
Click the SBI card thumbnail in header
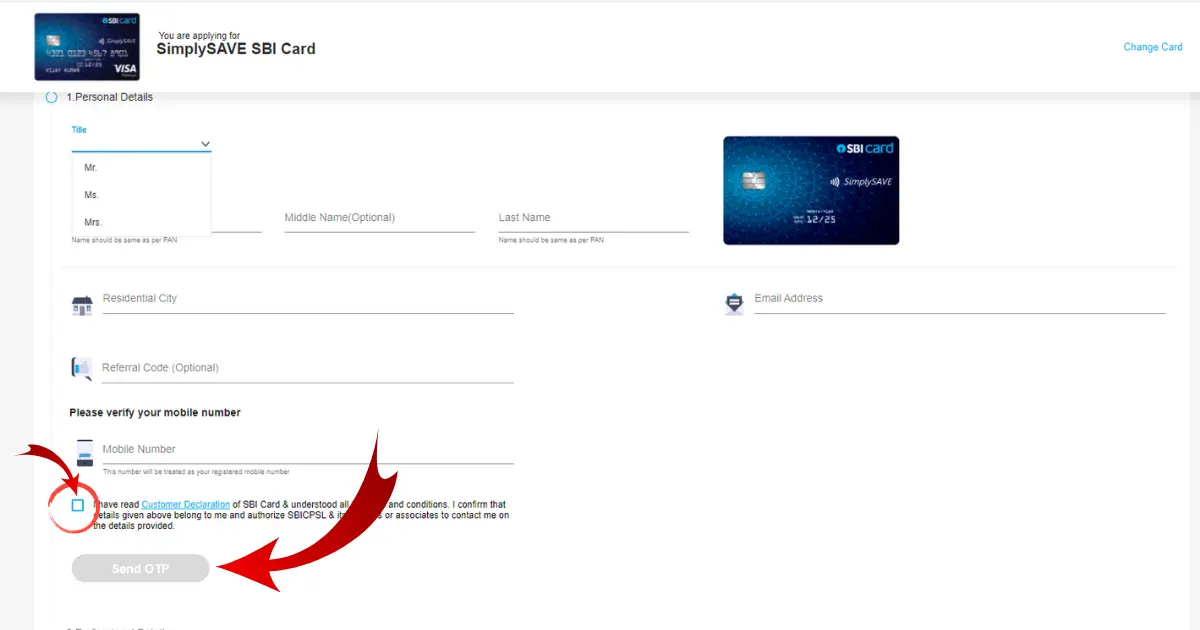[87, 47]
